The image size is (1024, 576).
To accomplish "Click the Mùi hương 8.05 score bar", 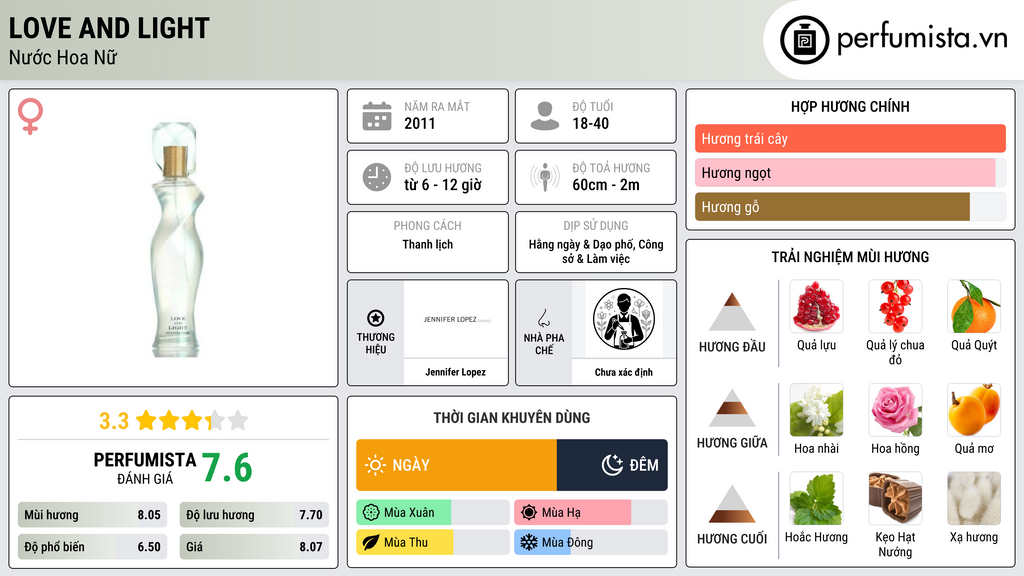I will pyautogui.click(x=92, y=515).
